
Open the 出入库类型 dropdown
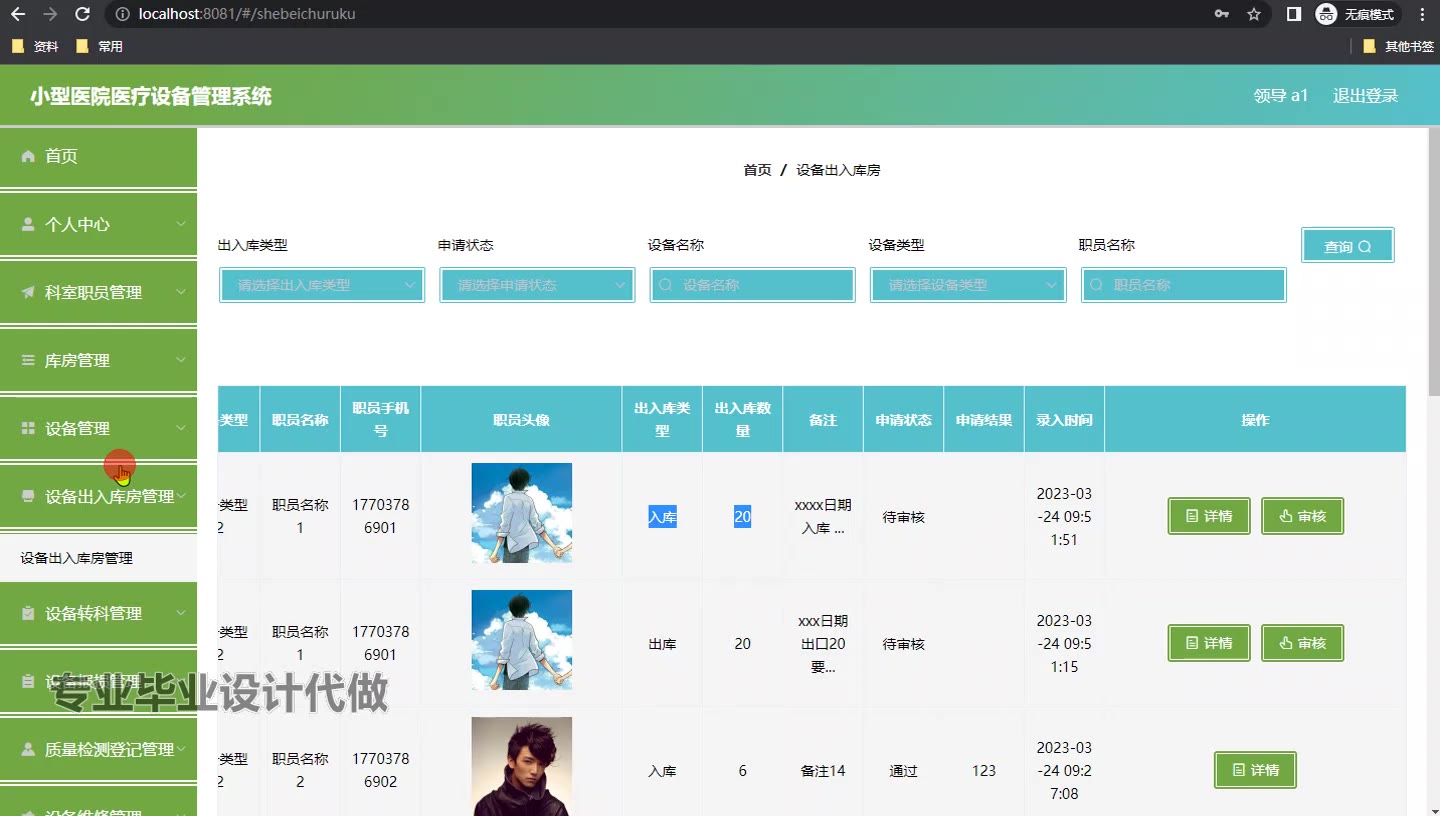pos(322,285)
